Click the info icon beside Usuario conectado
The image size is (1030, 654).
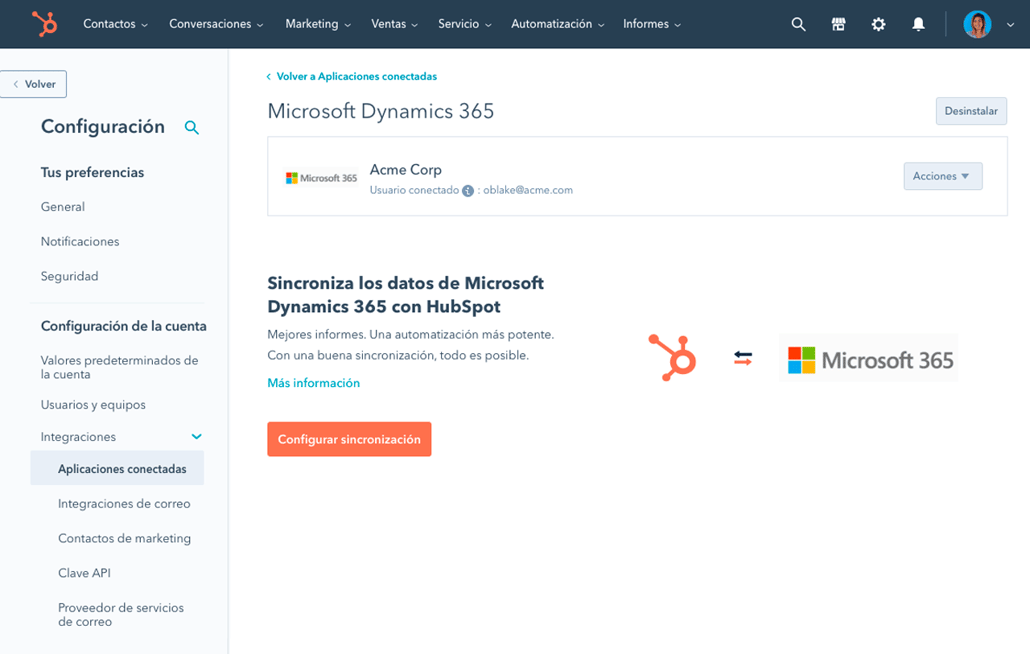tap(468, 190)
